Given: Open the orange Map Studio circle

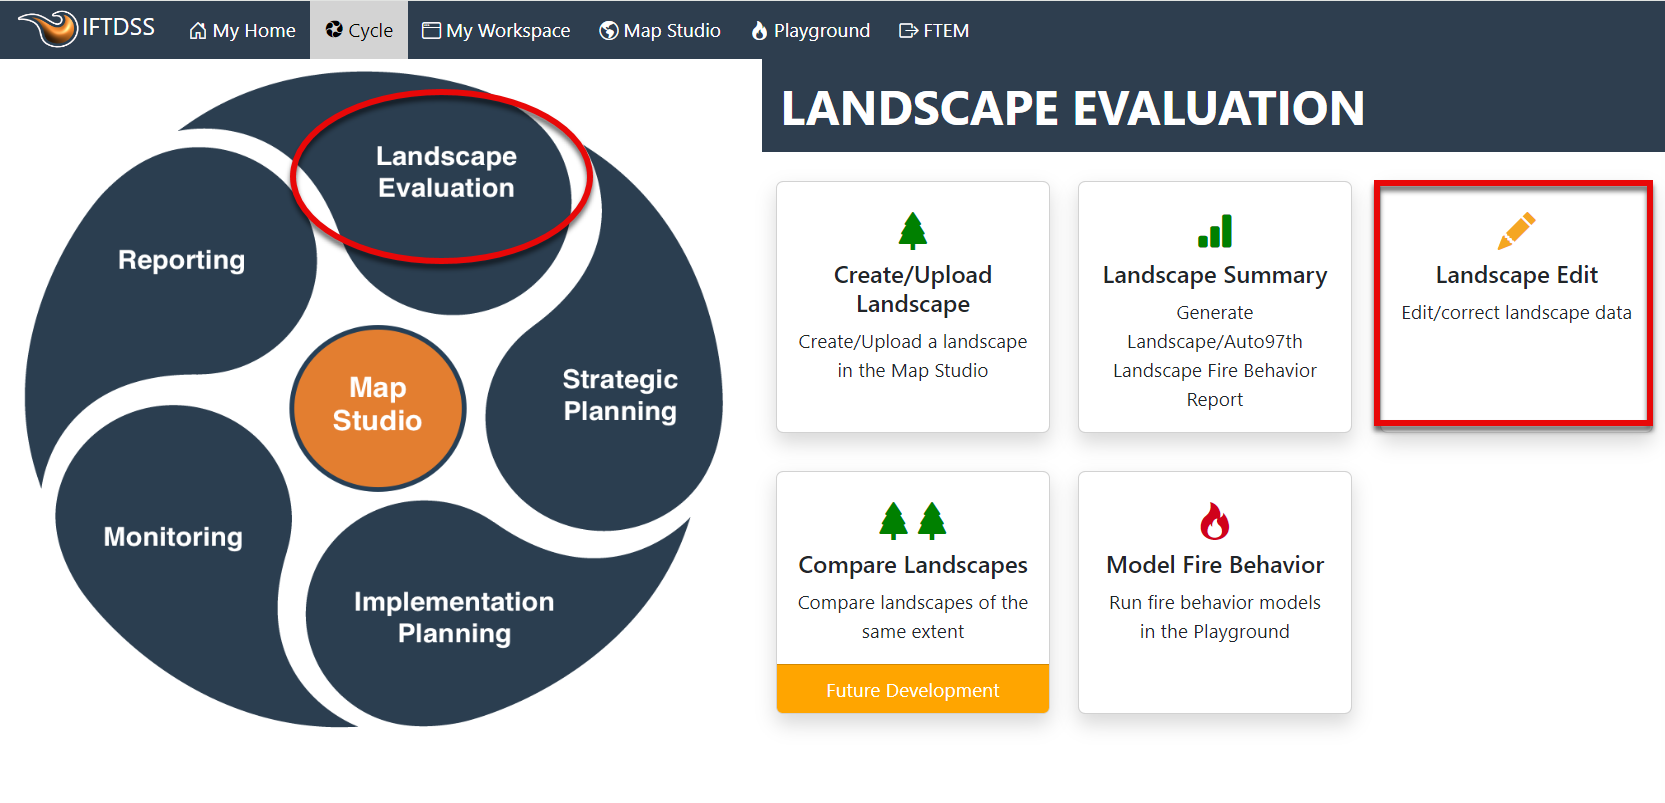Looking at the screenshot, I should click(378, 406).
